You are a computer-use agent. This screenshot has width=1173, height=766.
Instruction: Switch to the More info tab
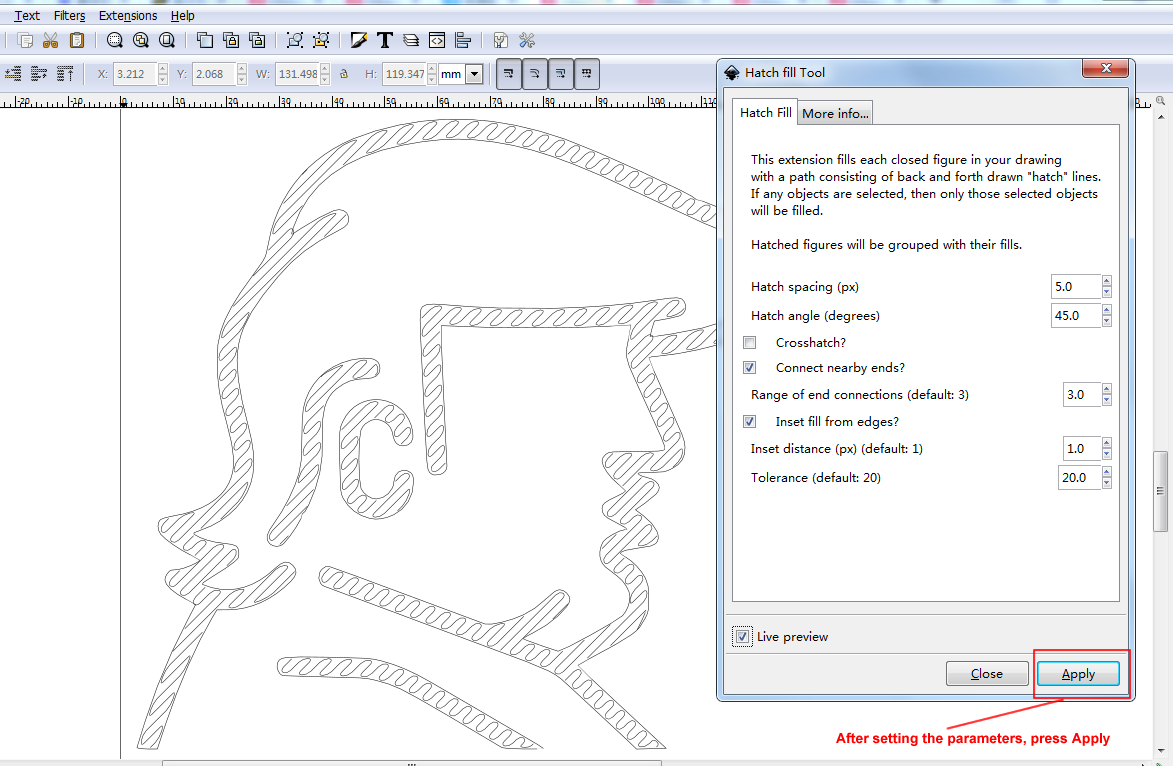point(835,114)
